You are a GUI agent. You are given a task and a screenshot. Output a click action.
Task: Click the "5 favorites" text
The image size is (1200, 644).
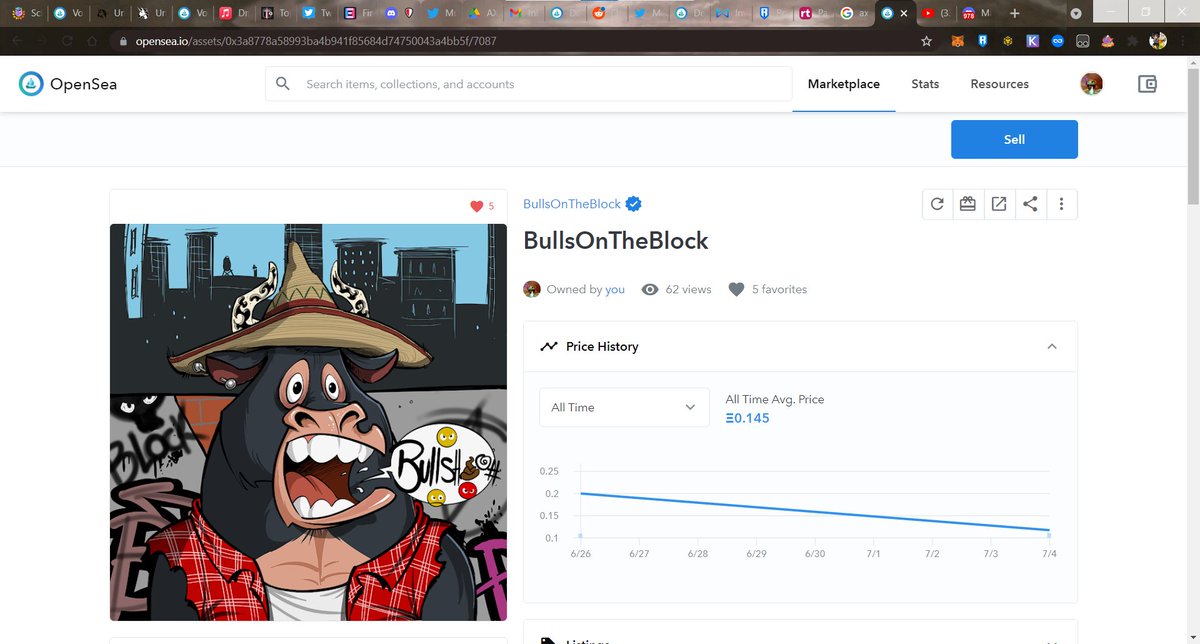(779, 289)
